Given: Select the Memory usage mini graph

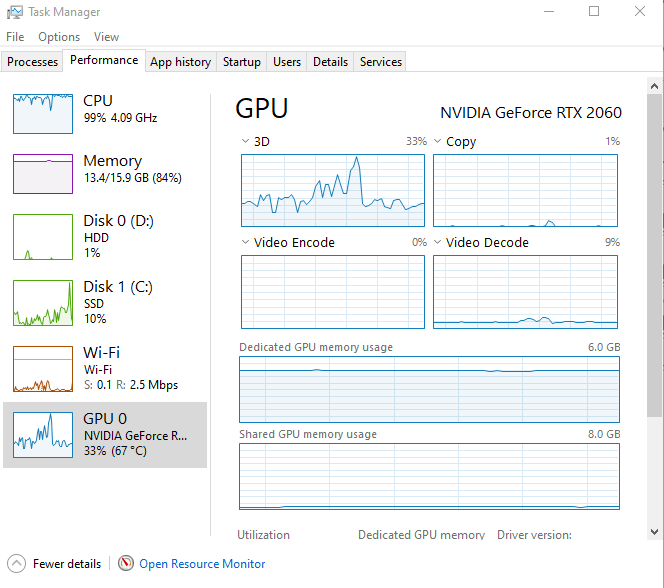Looking at the screenshot, I should coord(43,174).
